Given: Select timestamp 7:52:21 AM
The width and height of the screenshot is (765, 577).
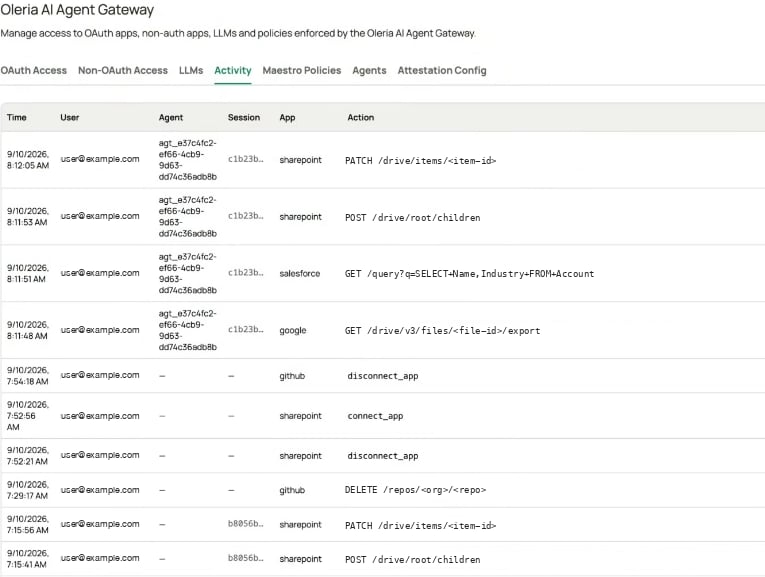Looking at the screenshot, I should pos(28,456).
